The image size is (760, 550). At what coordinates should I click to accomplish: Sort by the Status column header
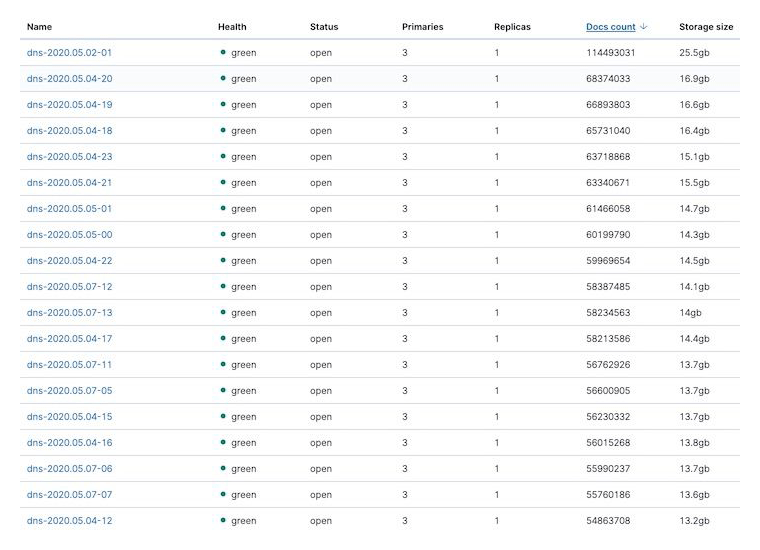[x=324, y=27]
